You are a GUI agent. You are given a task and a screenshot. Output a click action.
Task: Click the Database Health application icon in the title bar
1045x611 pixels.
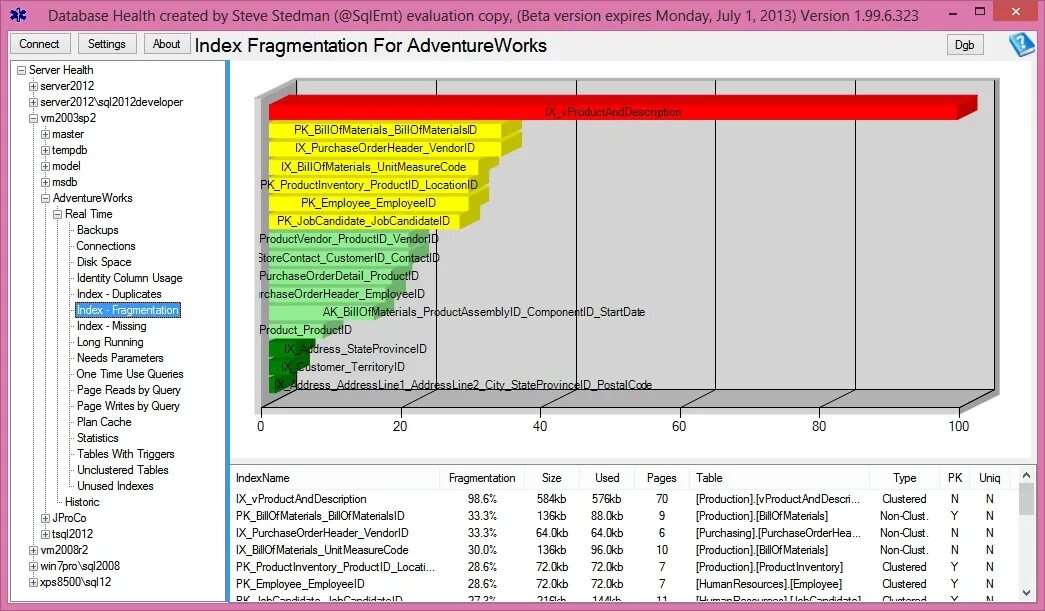tap(17, 11)
